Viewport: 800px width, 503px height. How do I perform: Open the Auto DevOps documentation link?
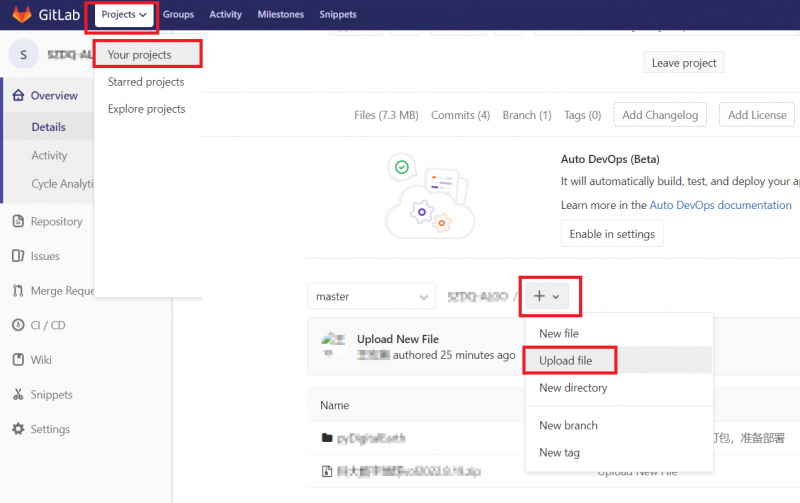point(720,205)
